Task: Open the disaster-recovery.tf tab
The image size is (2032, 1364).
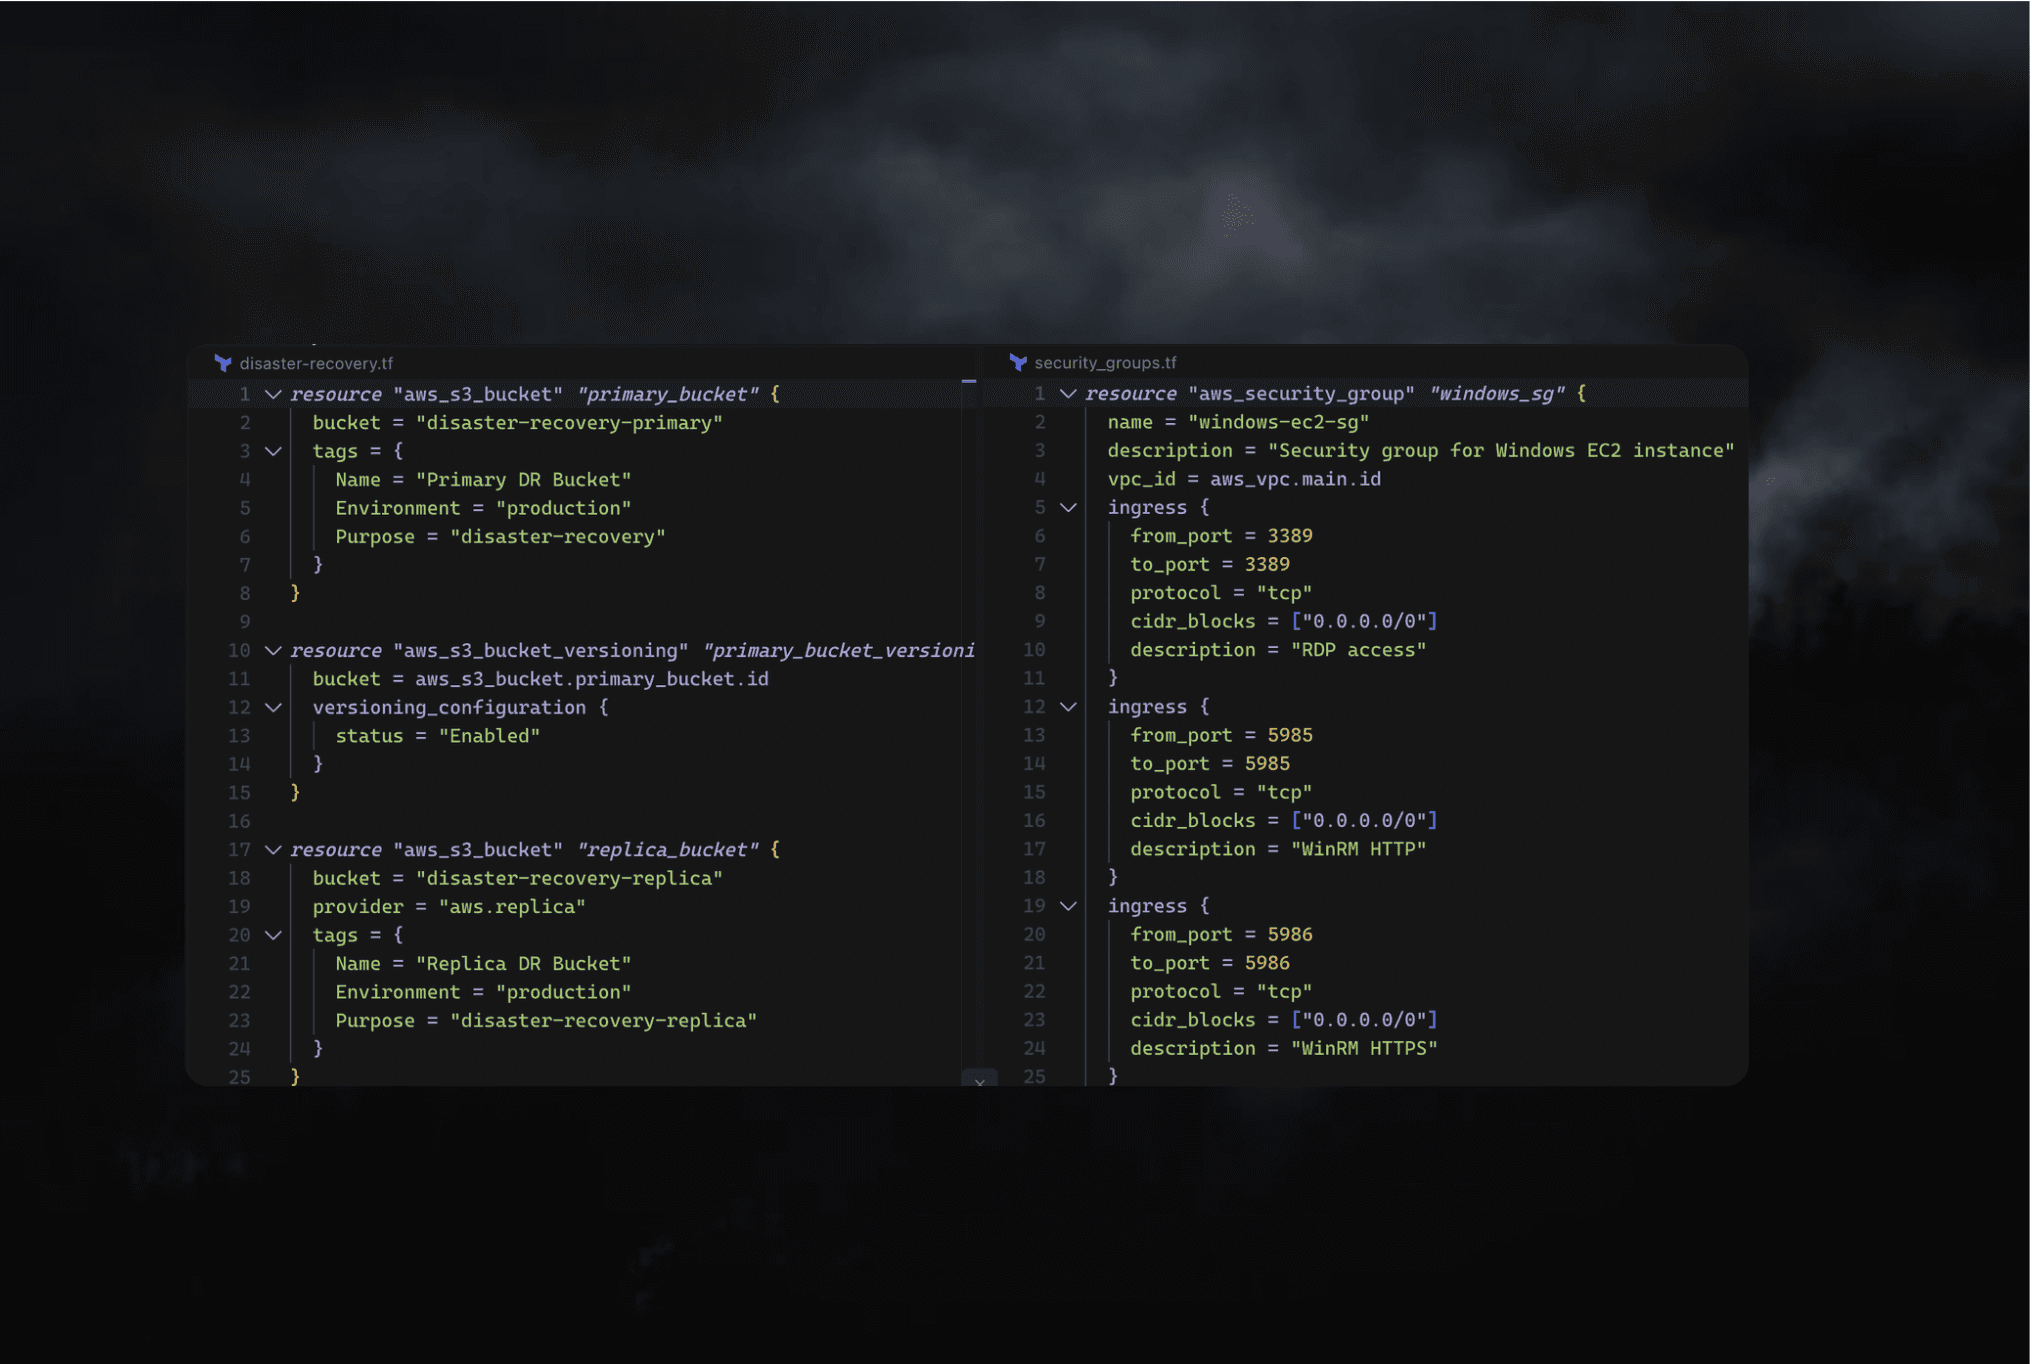Action: click(x=315, y=363)
